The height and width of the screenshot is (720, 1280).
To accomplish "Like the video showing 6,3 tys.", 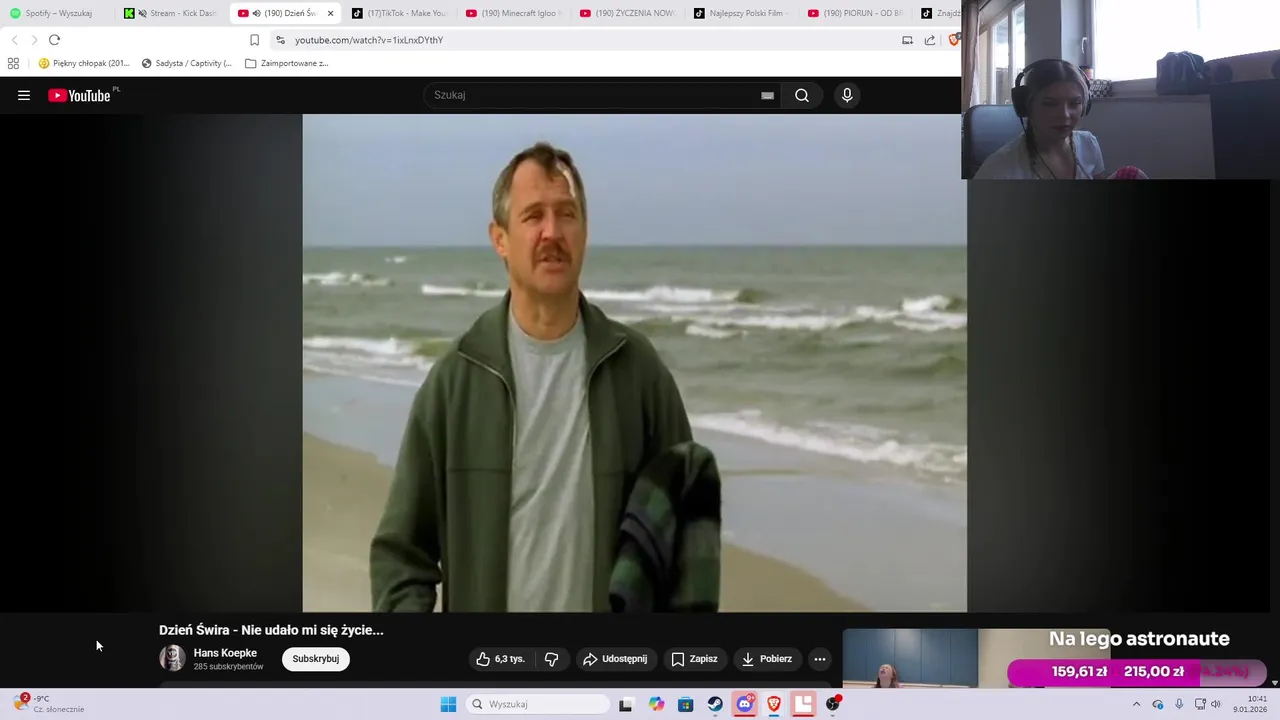I will coord(501,659).
